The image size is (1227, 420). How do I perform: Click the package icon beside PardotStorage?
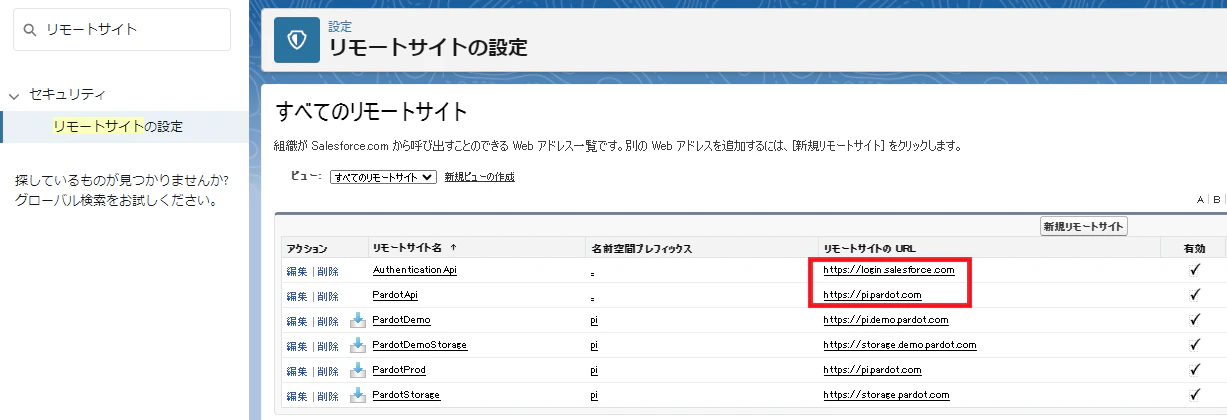pyautogui.click(x=358, y=395)
